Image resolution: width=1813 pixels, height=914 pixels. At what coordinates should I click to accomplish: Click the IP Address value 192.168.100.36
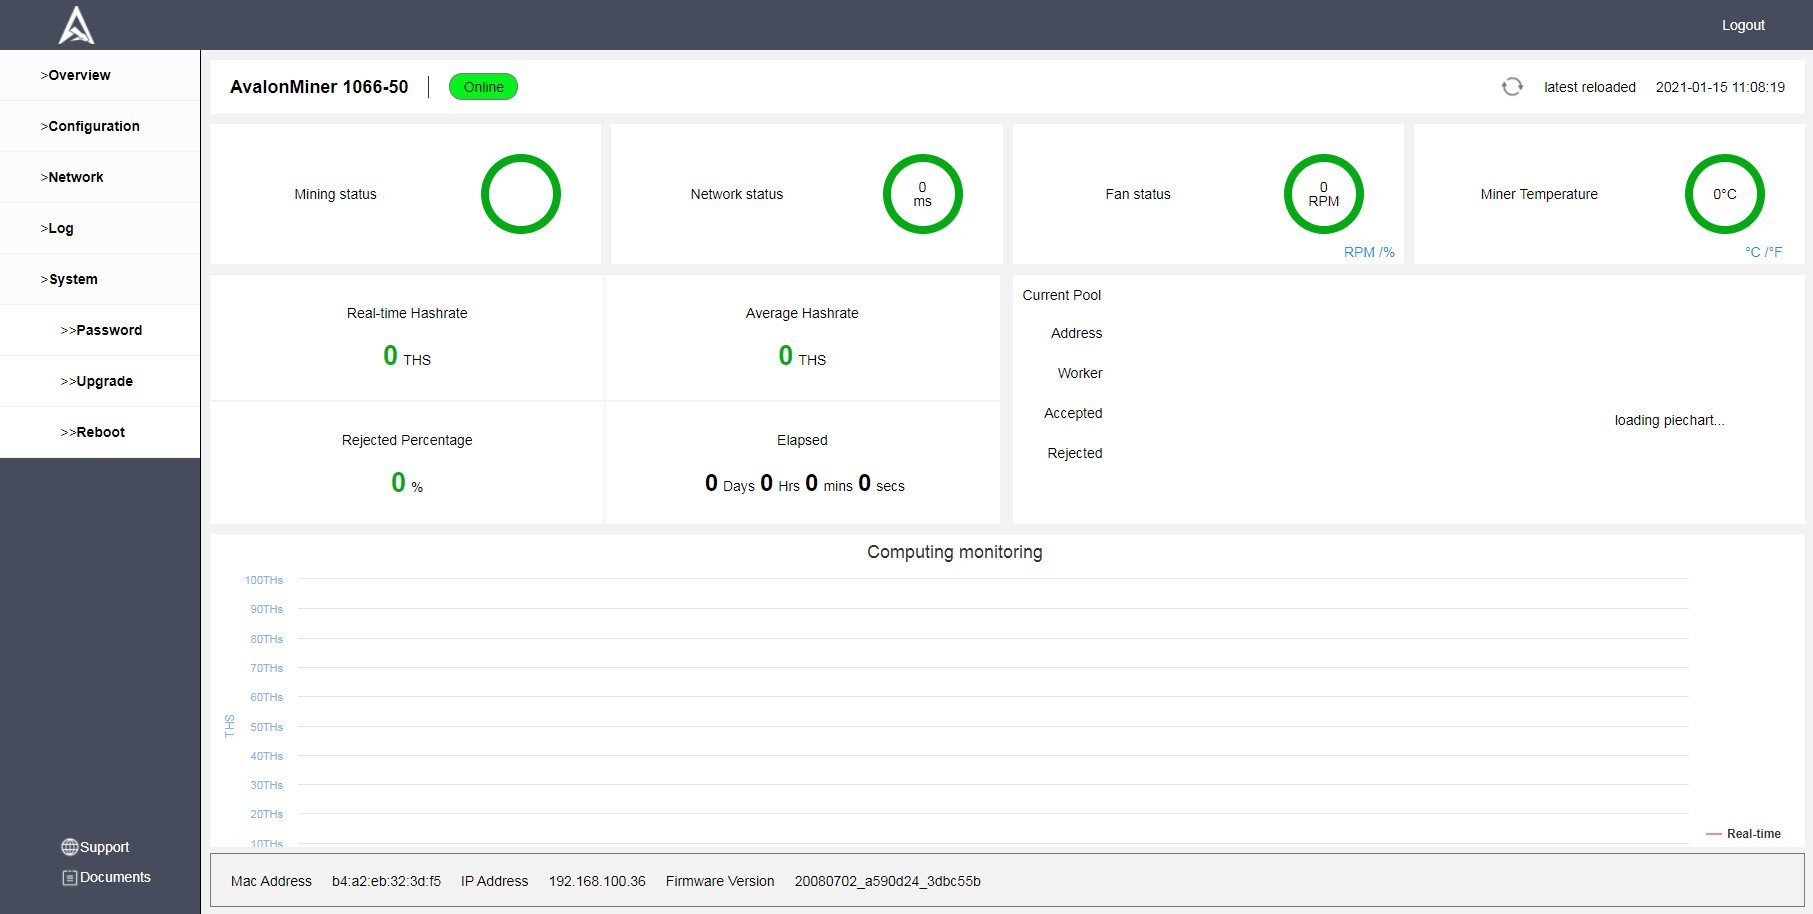tap(597, 881)
